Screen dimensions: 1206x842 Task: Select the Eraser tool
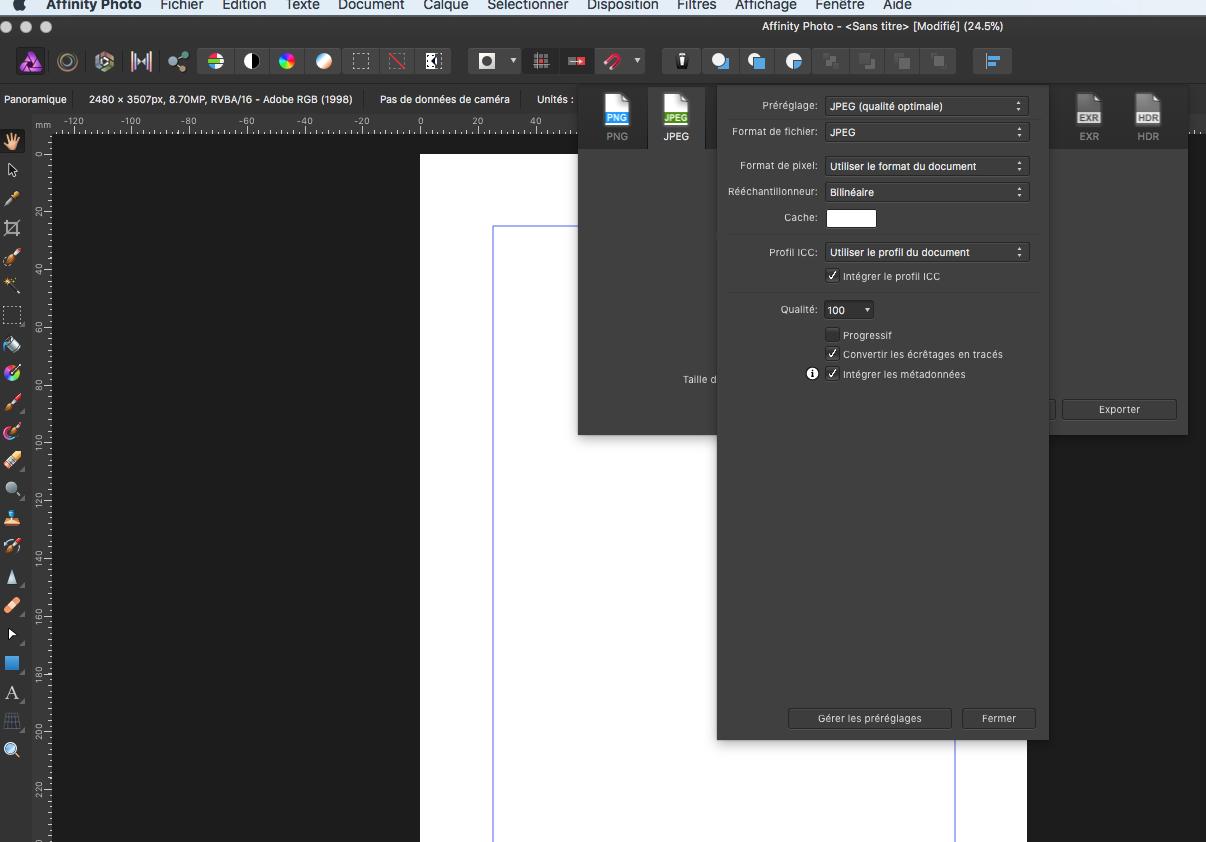pos(12,460)
